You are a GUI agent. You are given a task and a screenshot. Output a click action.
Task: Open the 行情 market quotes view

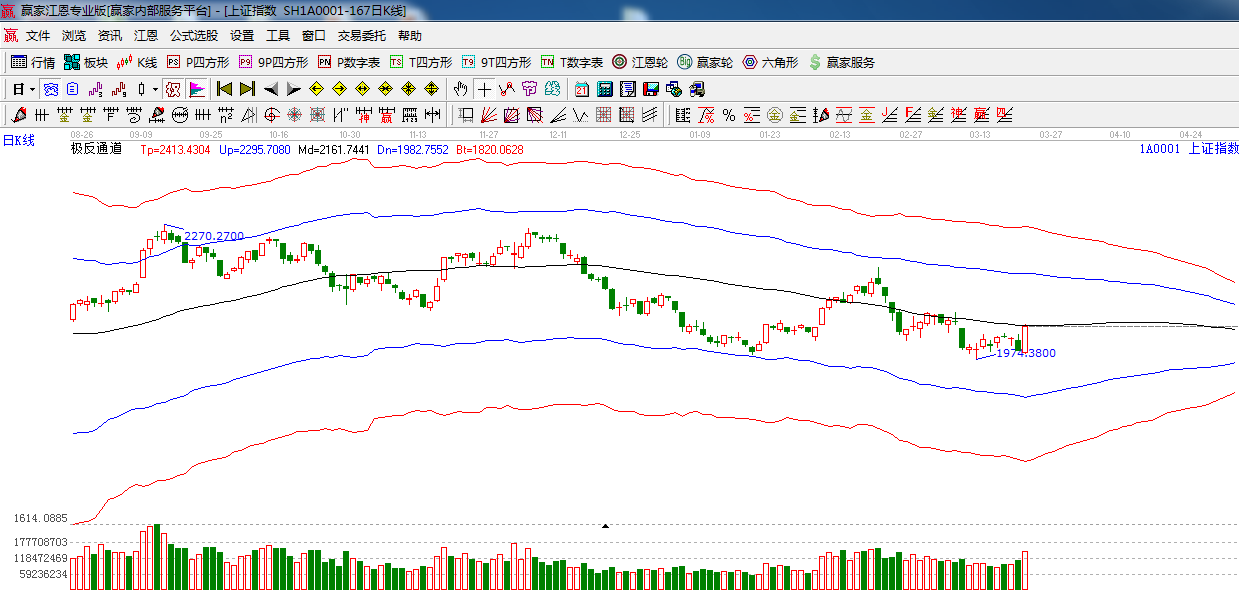(x=33, y=62)
